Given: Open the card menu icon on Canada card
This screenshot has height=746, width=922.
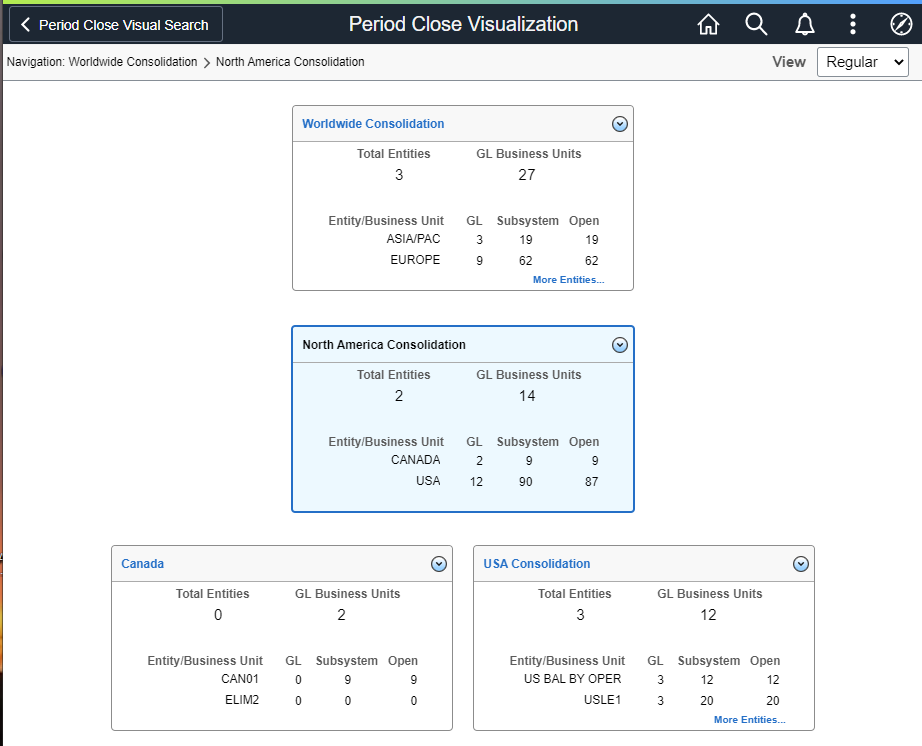Looking at the screenshot, I should [438, 563].
